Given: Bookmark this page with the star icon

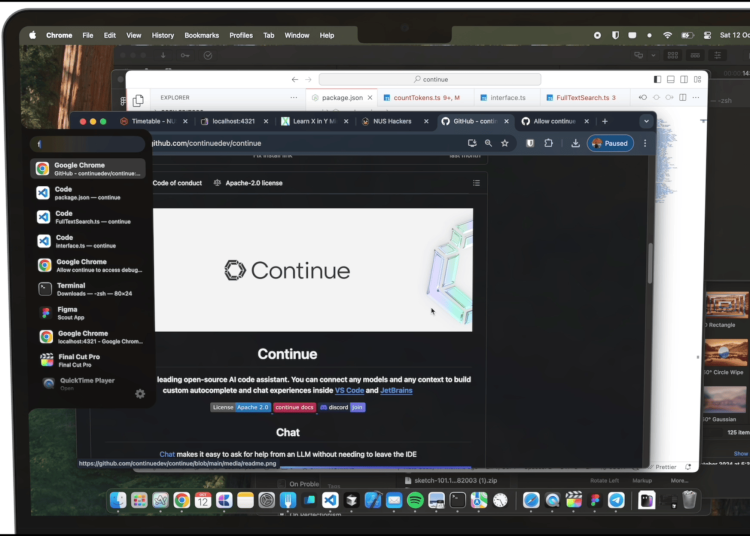Looking at the screenshot, I should pos(505,143).
